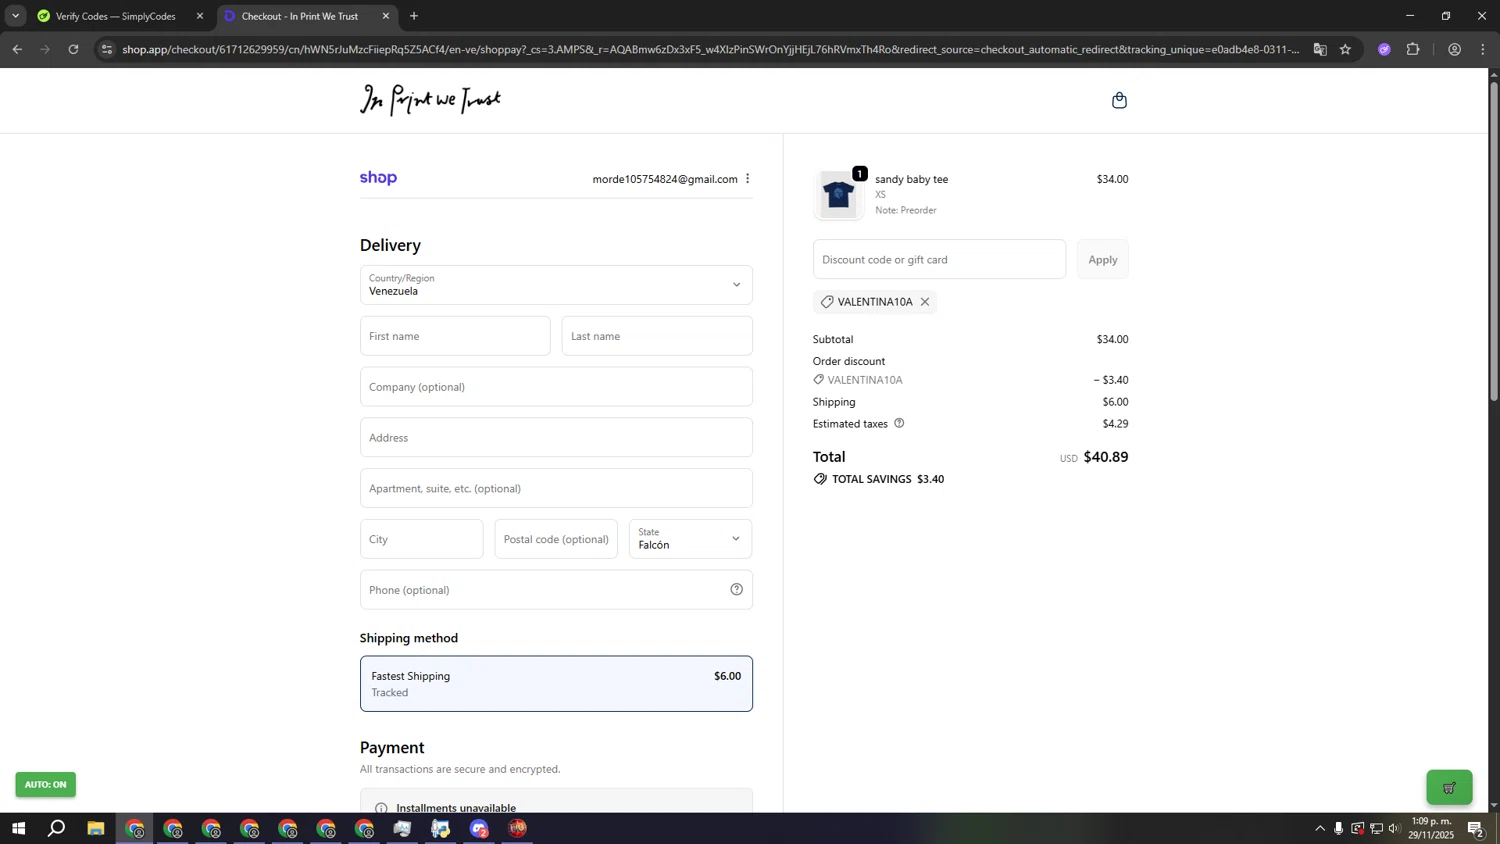The width and height of the screenshot is (1500, 844).
Task: Click the Total $40.89 amount
Action: [1106, 457]
